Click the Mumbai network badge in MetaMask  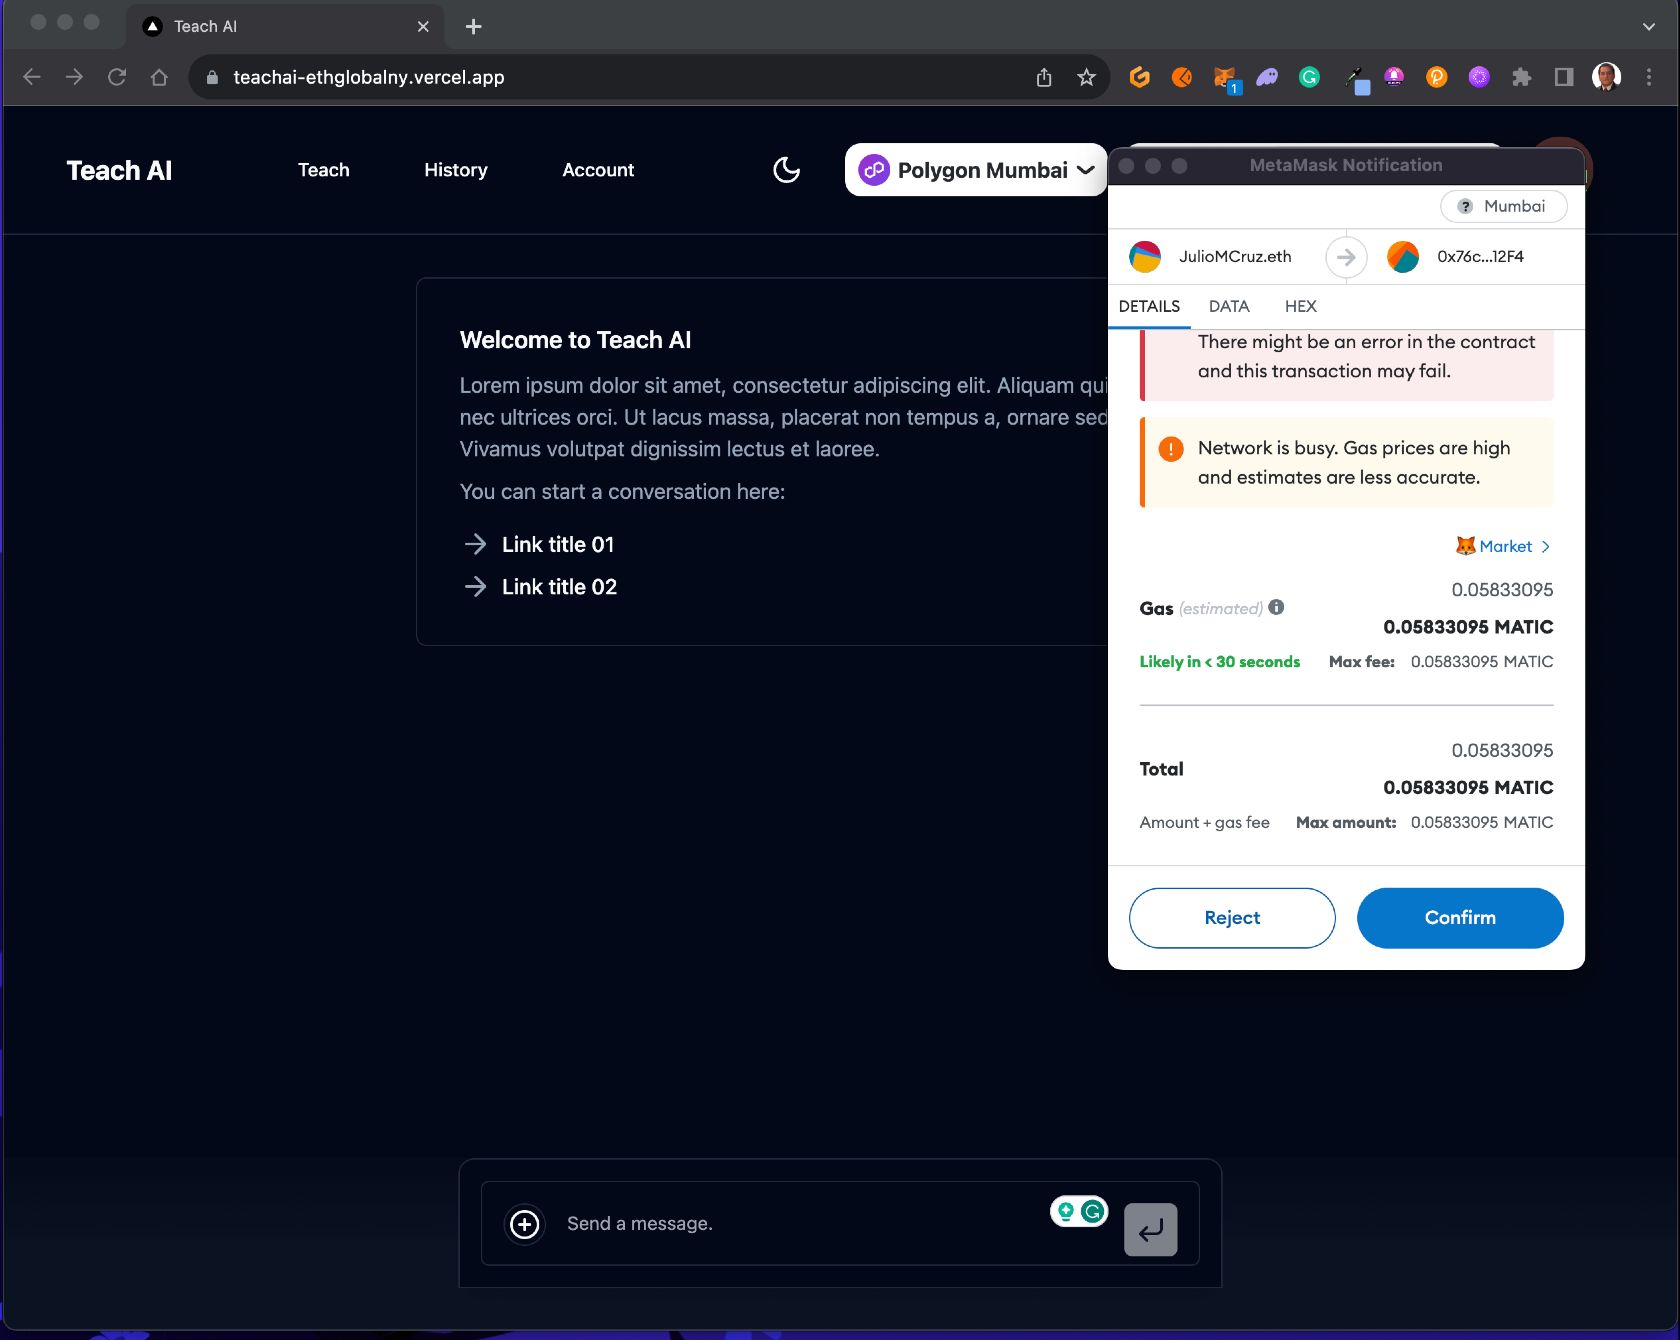click(1503, 206)
